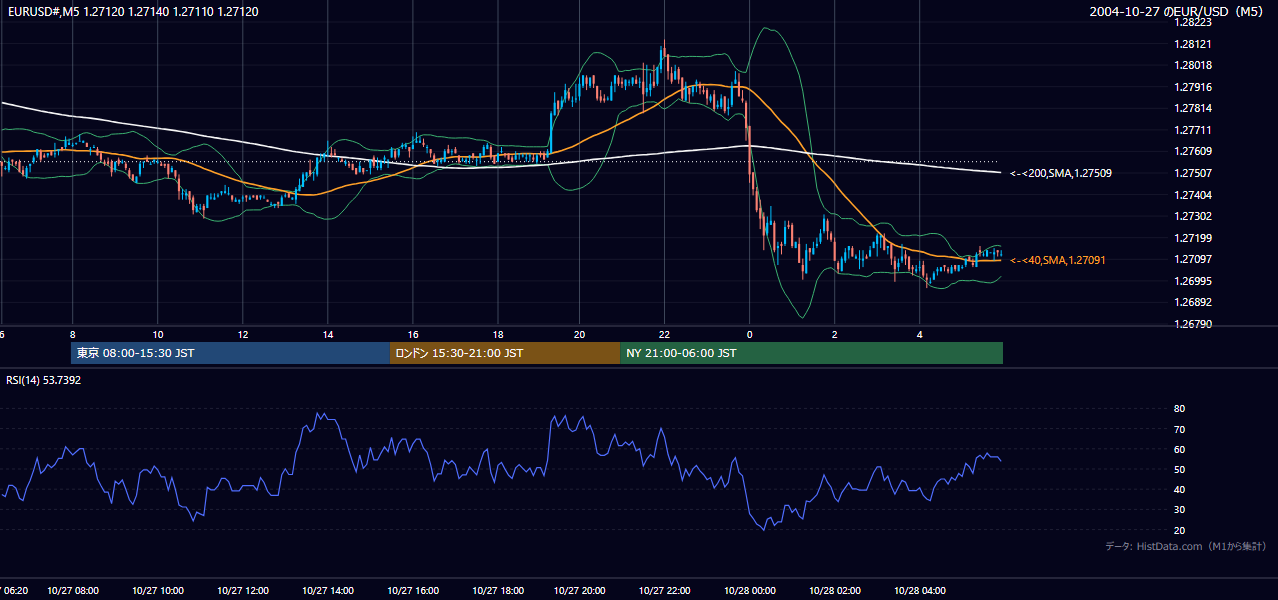Click RSI axis level 20

point(1179,530)
